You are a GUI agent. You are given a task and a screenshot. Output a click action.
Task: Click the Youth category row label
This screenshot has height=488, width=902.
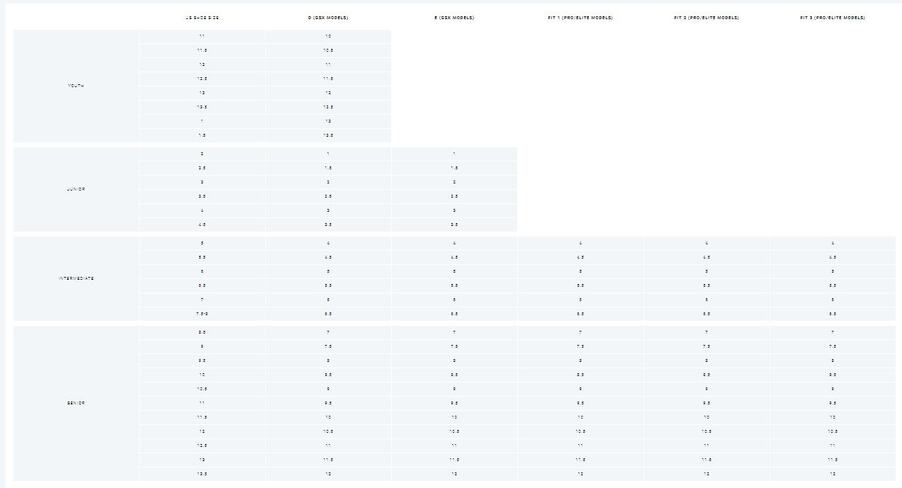76,86
